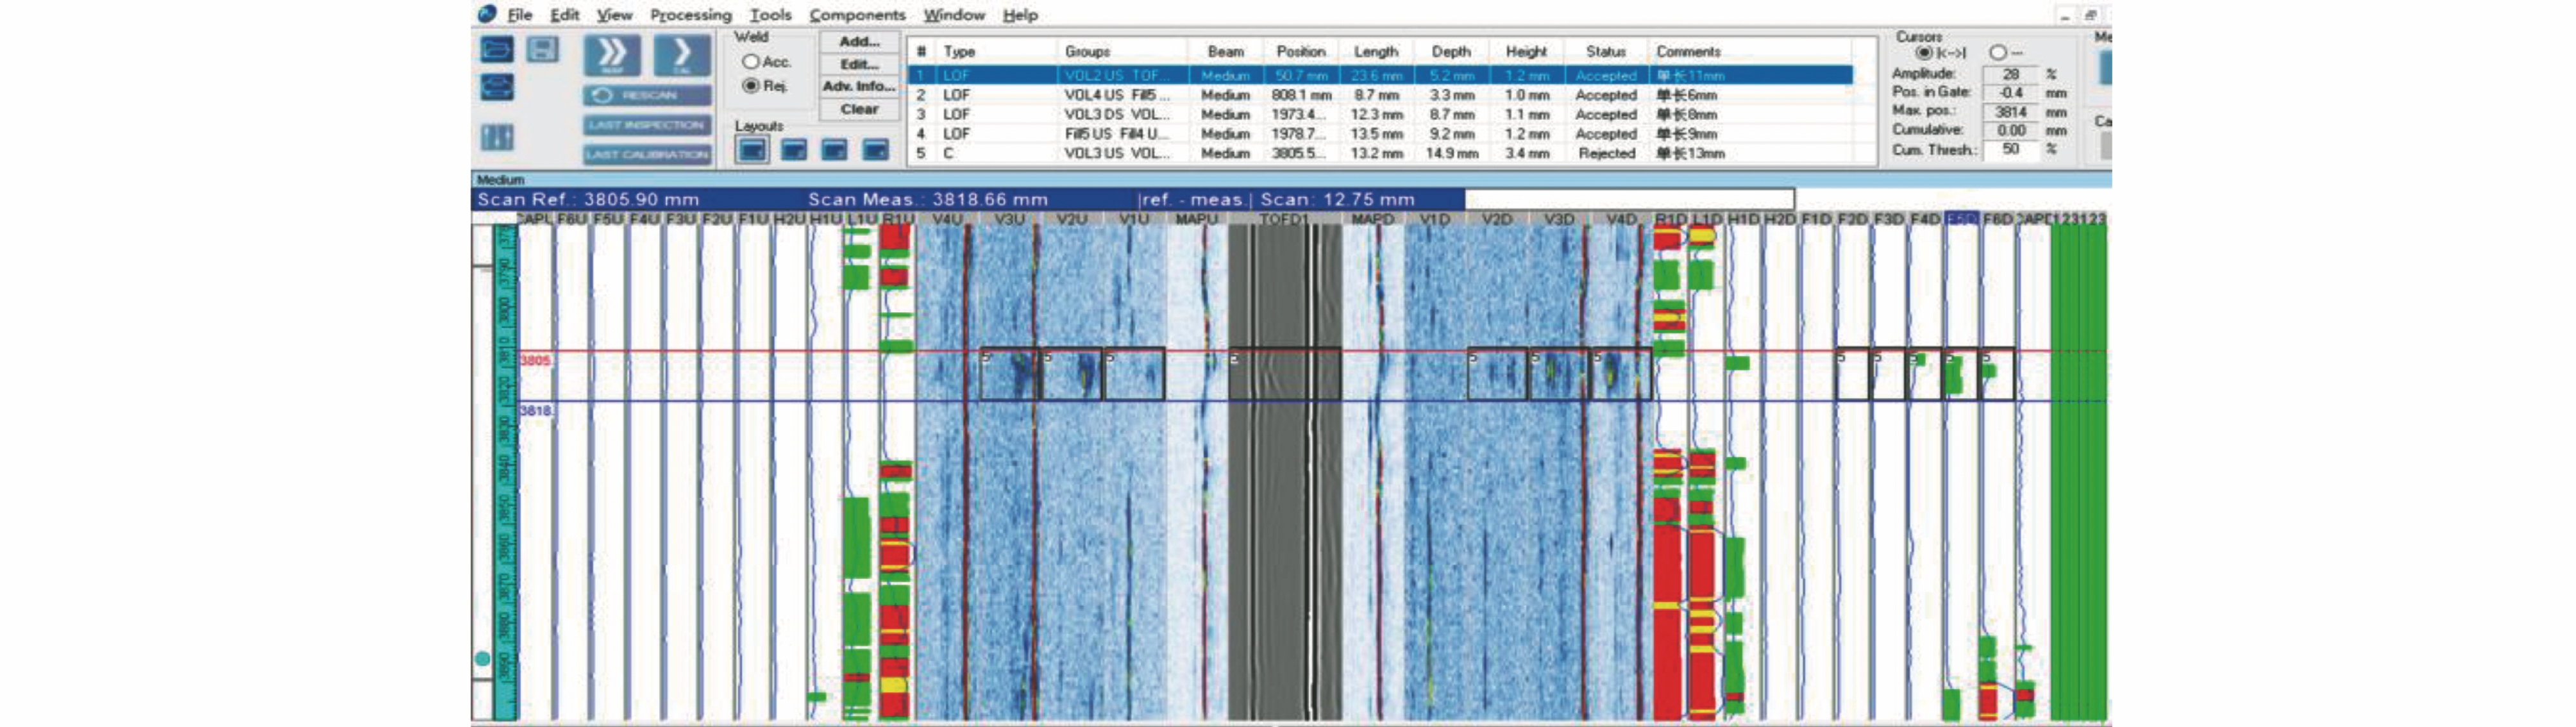Click the Adv. Info... button

pyautogui.click(x=859, y=87)
